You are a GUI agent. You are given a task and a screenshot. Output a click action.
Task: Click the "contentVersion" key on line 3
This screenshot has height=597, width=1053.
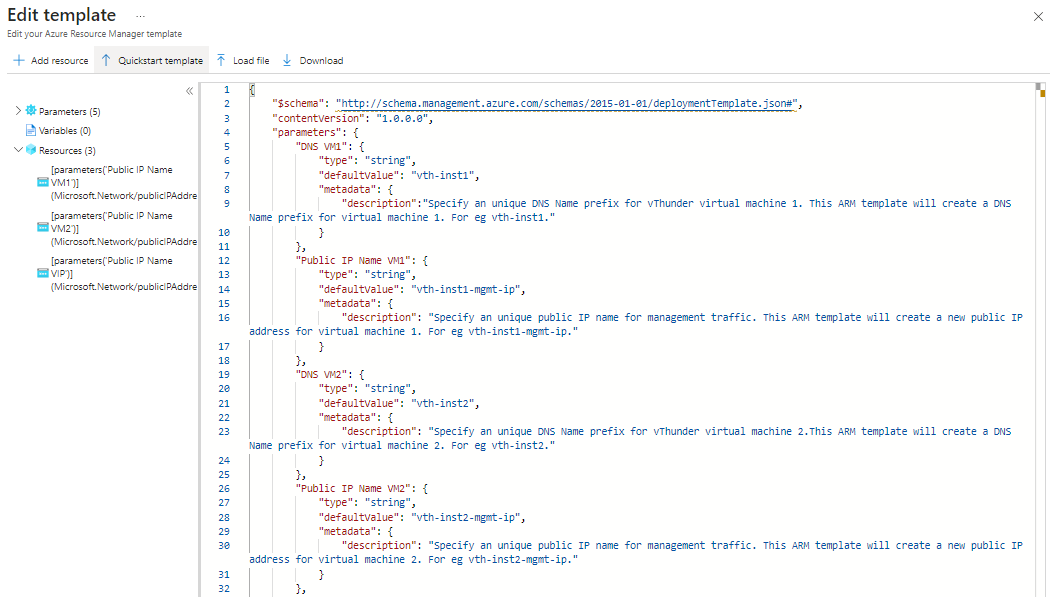(318, 118)
